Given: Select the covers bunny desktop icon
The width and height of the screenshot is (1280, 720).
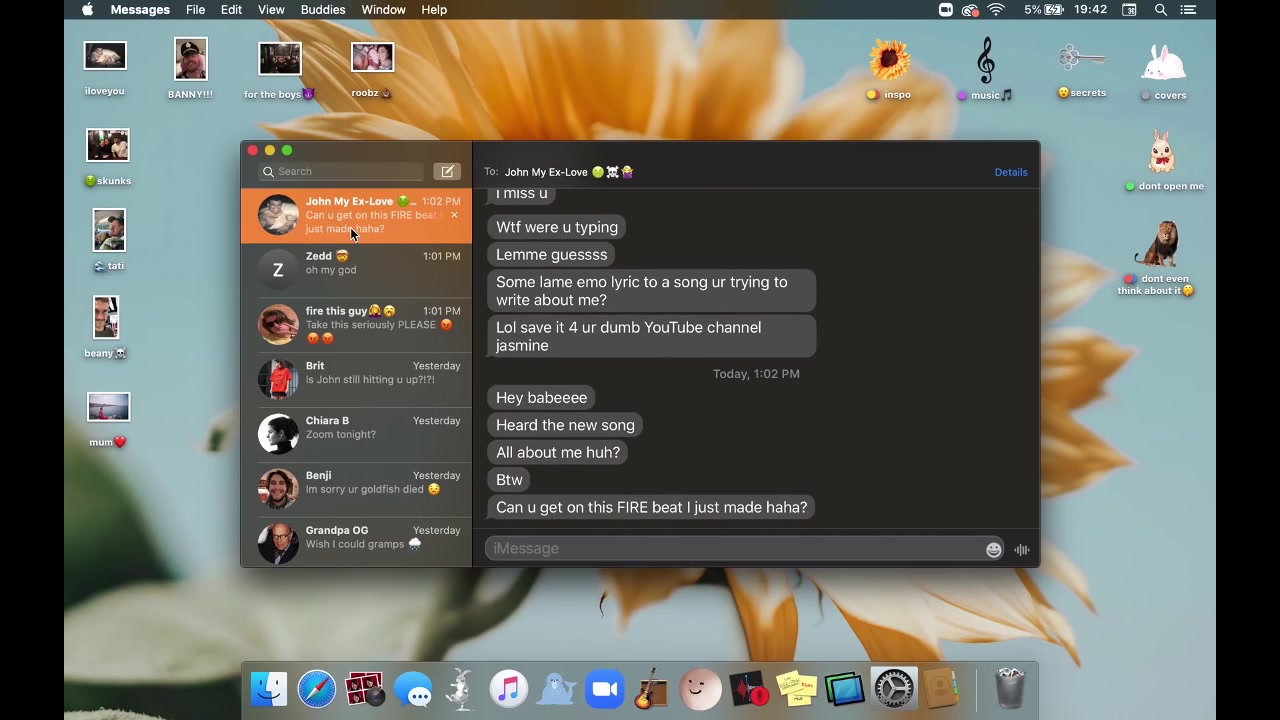Looking at the screenshot, I should [x=1164, y=72].
